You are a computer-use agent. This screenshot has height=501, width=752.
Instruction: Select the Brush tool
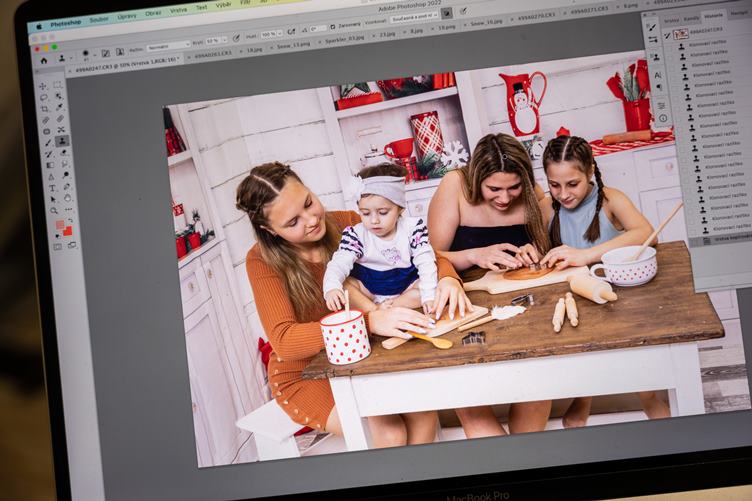[48, 142]
